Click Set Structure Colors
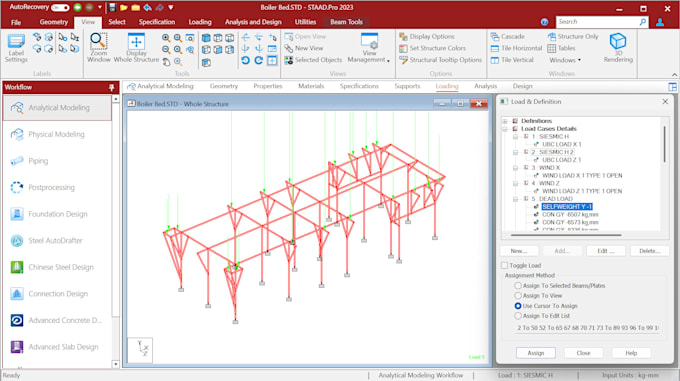The height and width of the screenshot is (381, 680). 432,48
